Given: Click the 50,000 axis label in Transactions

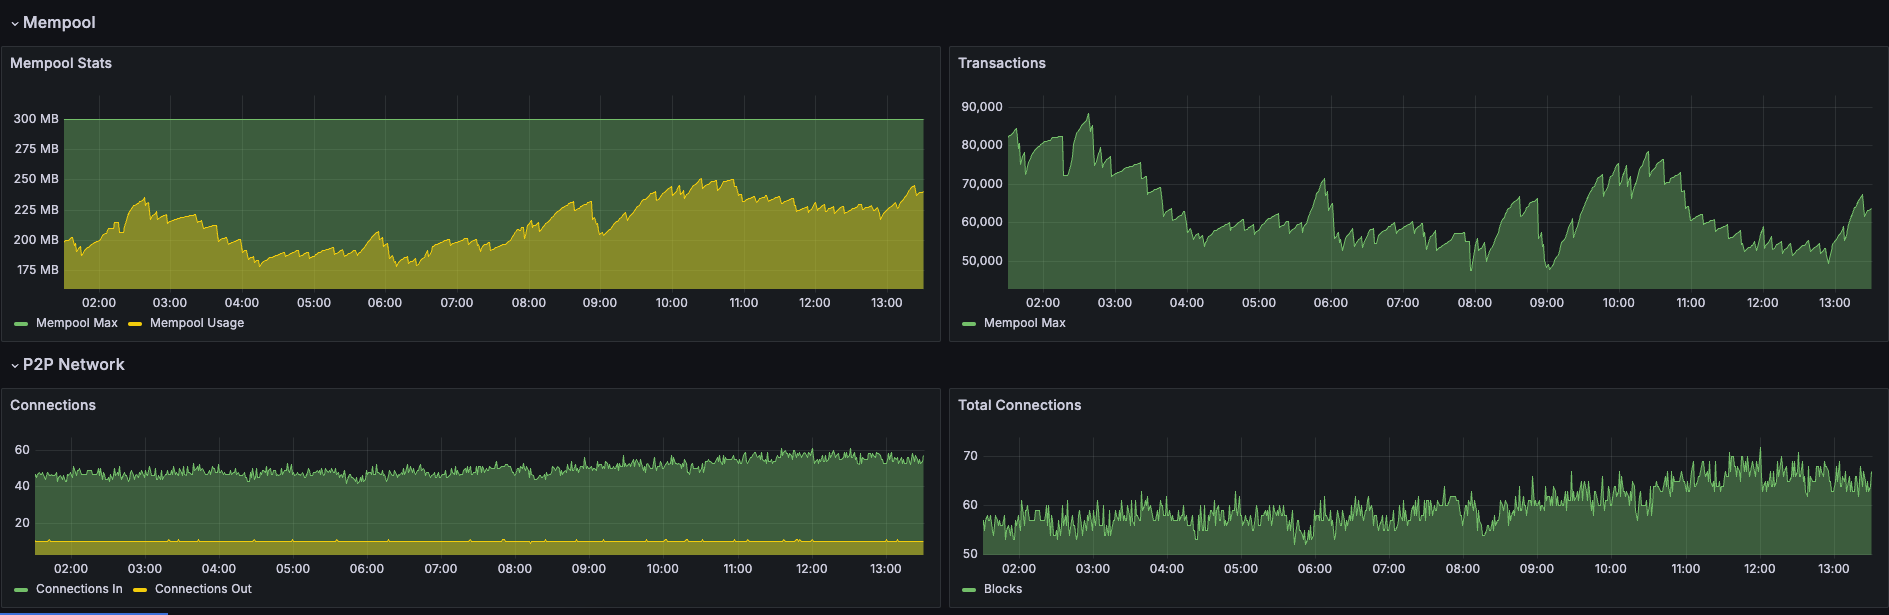Looking at the screenshot, I should pos(982,261).
